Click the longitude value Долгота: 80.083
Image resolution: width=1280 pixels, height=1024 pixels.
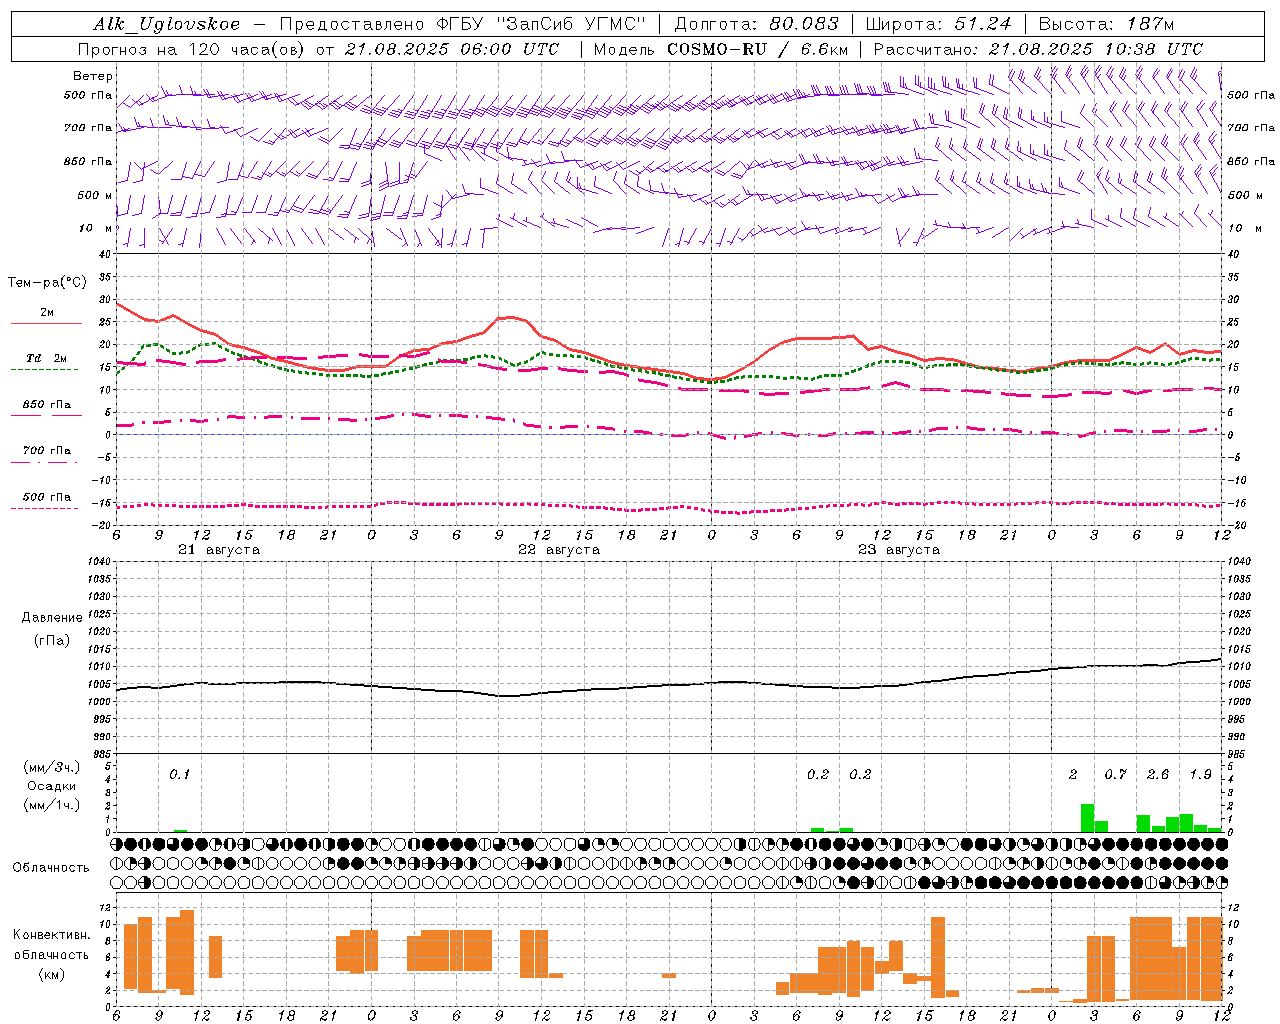click(x=755, y=24)
